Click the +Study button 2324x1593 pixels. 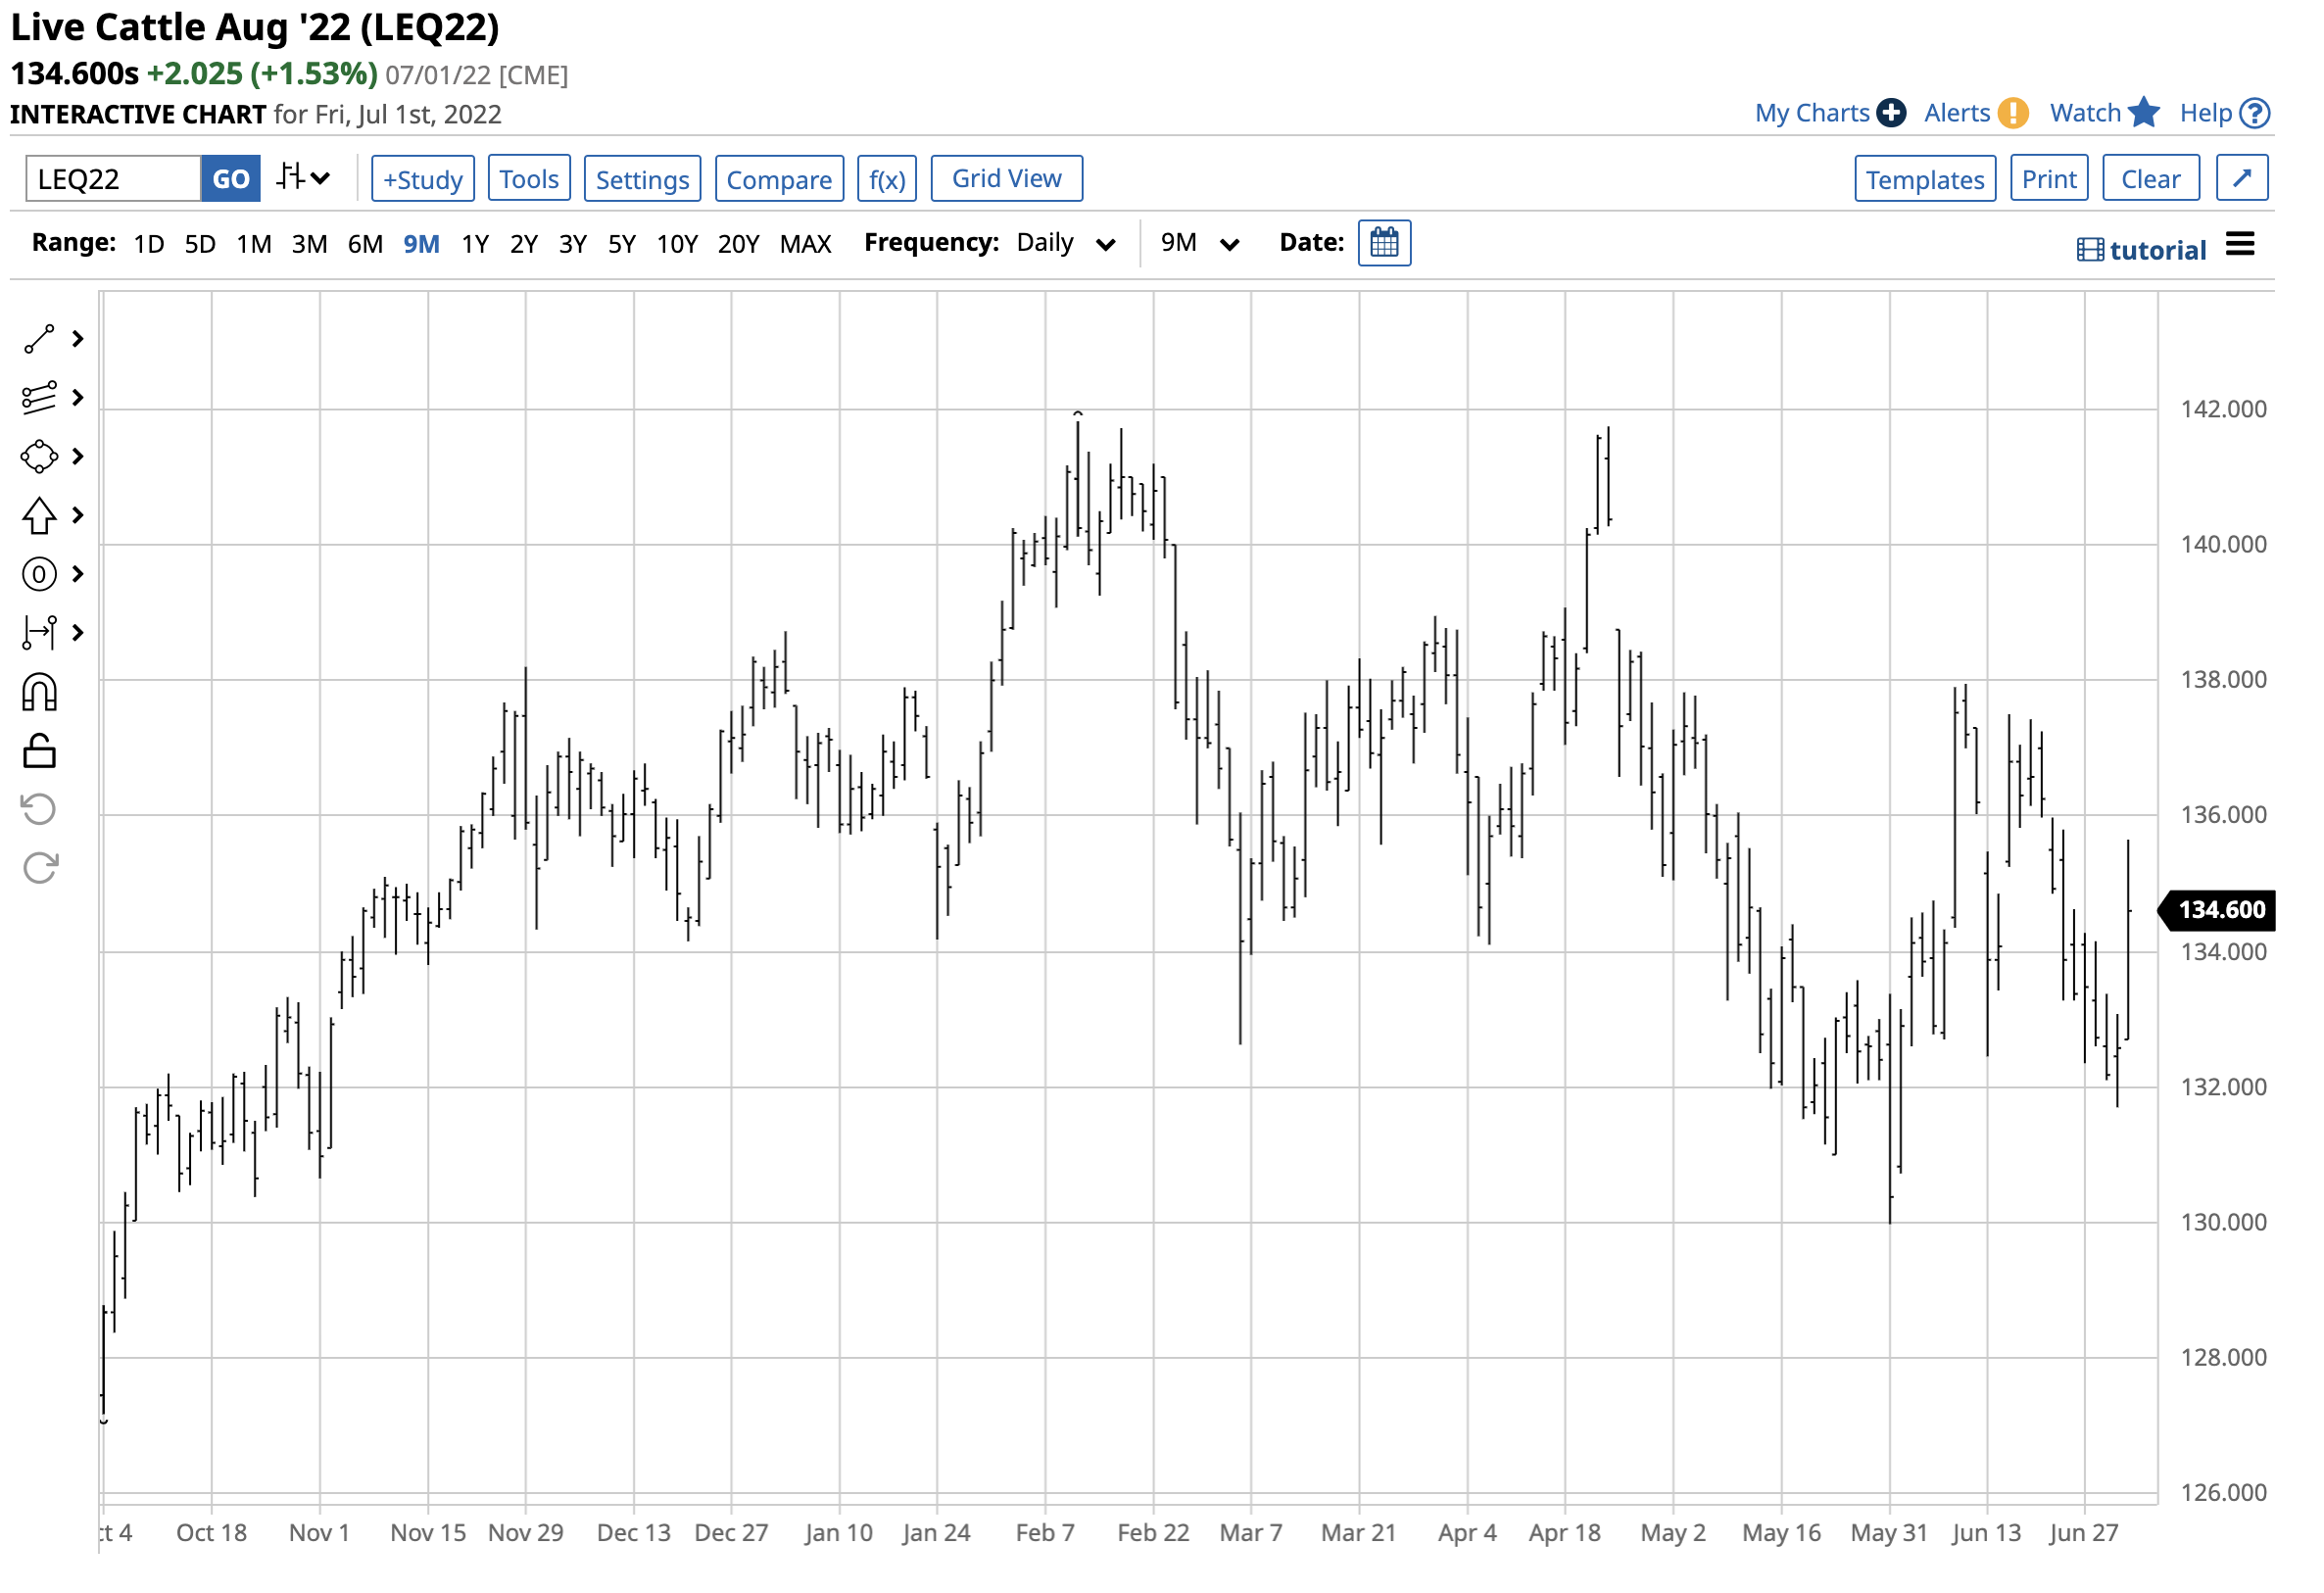423,180
